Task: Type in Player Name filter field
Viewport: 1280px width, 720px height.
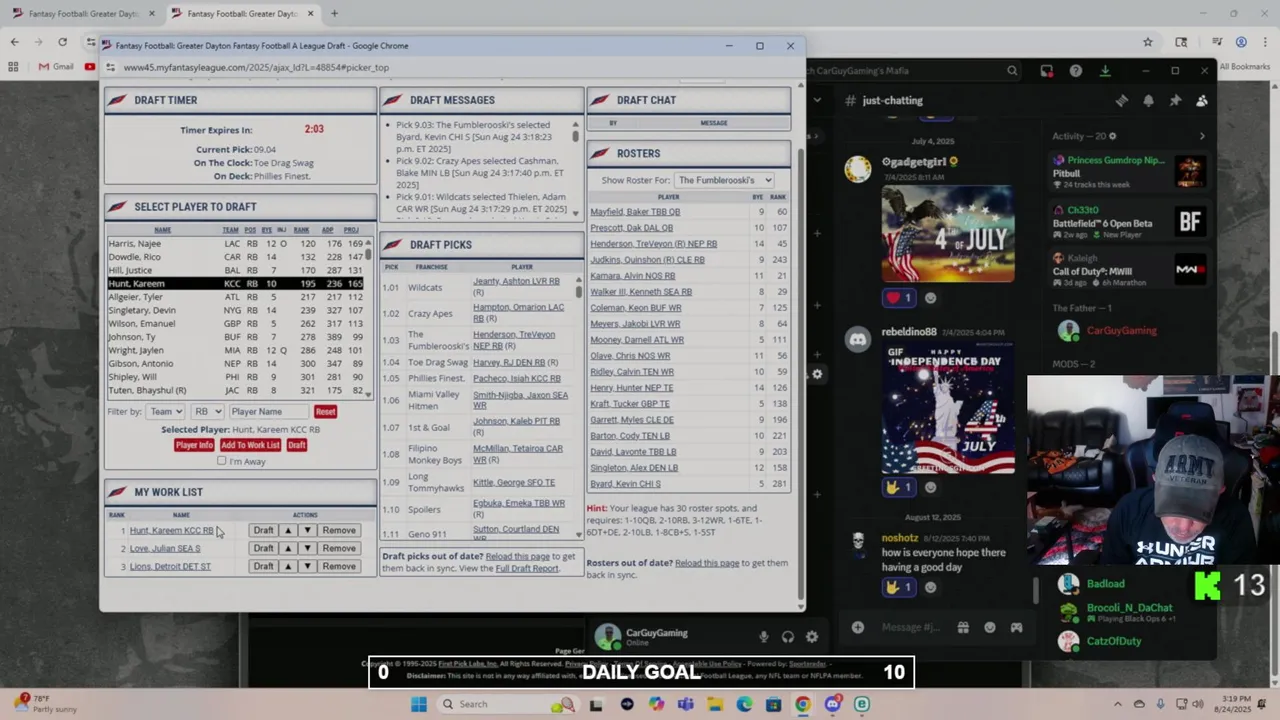Action: [268, 411]
